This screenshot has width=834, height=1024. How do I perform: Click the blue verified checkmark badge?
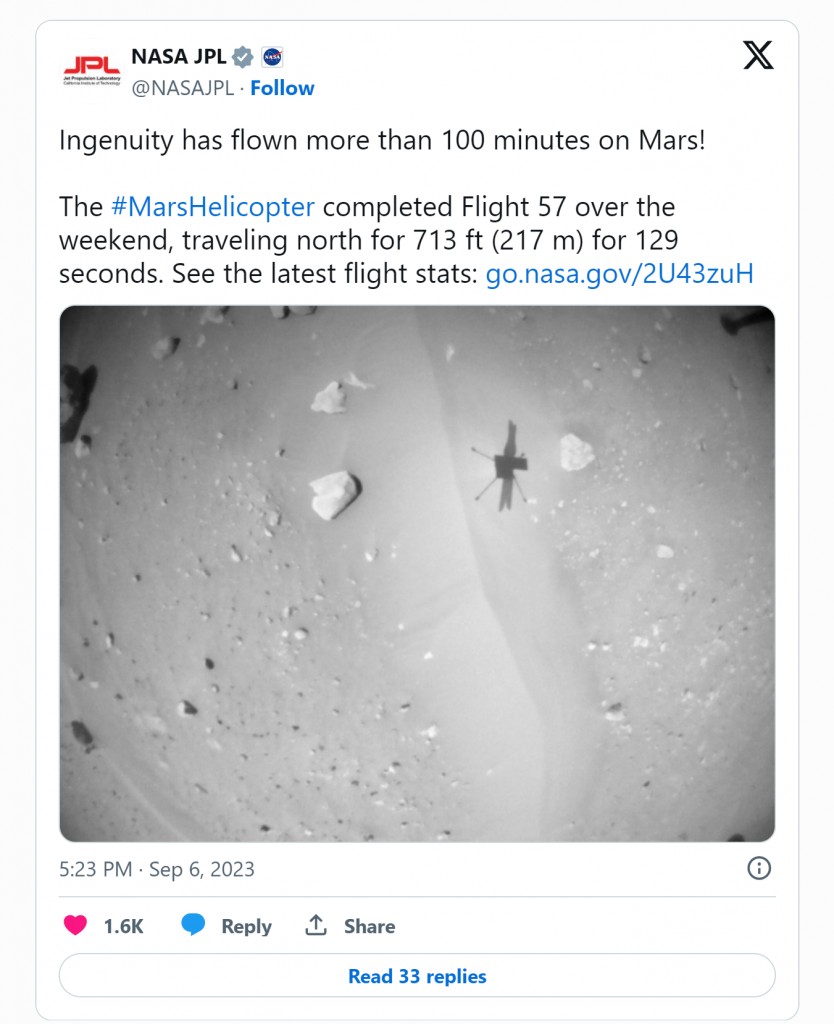tap(243, 56)
